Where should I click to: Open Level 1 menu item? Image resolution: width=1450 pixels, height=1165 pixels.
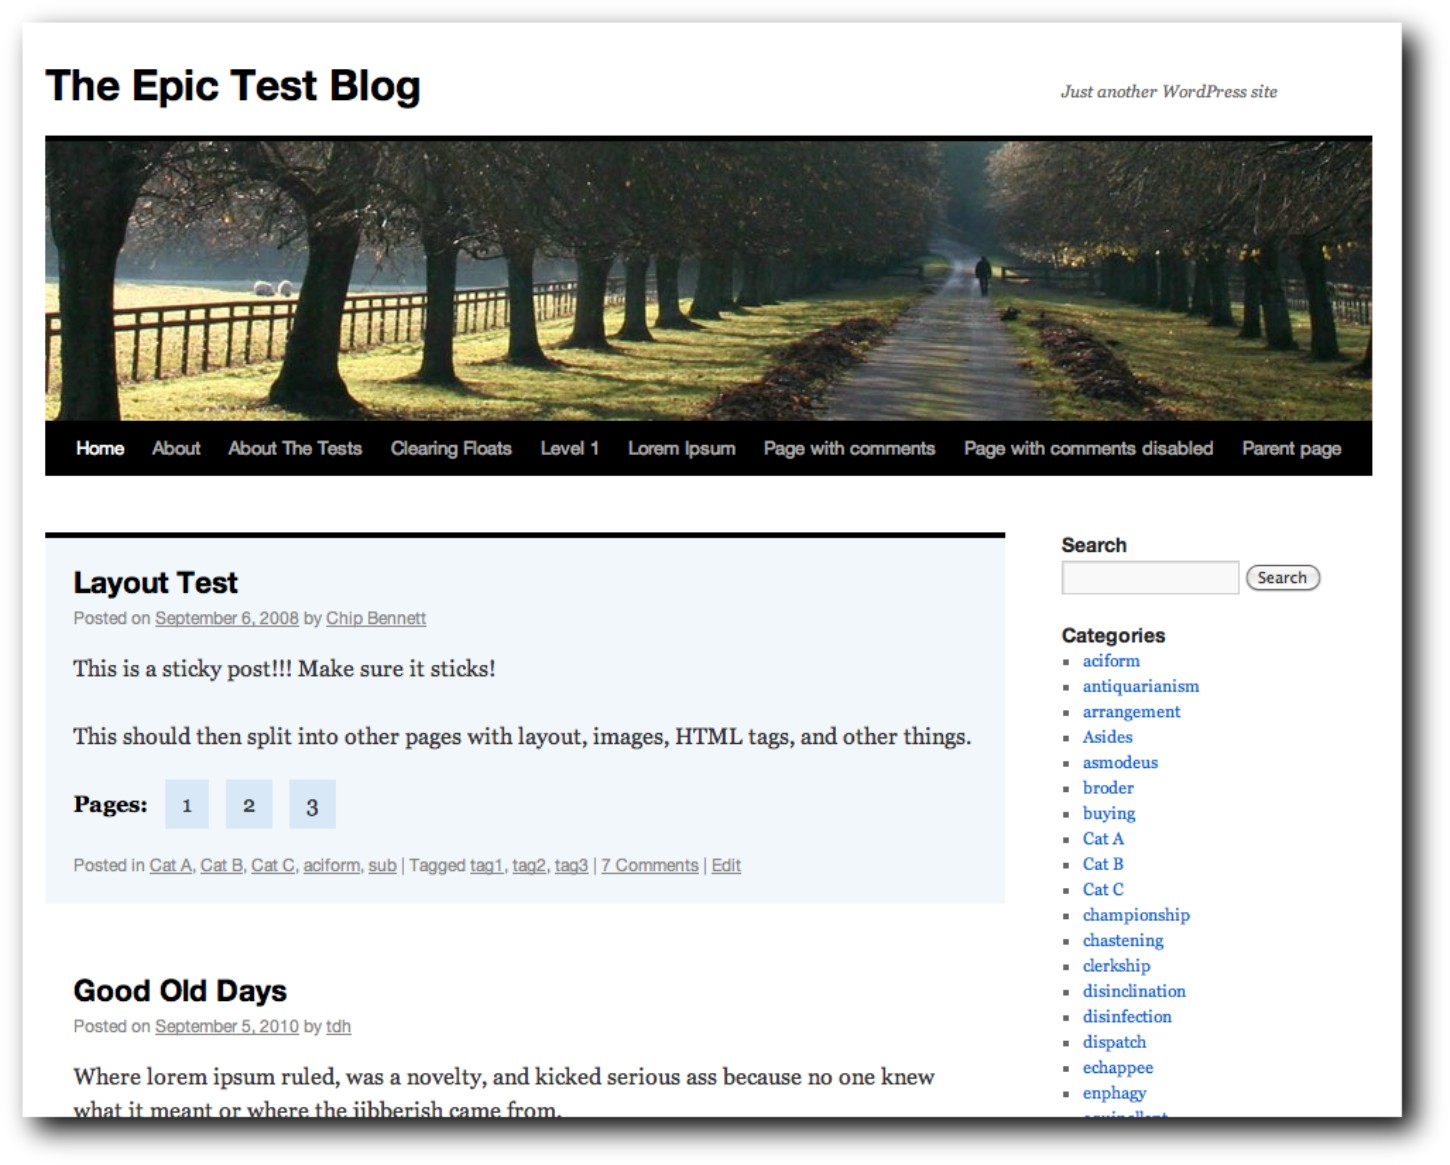click(570, 448)
